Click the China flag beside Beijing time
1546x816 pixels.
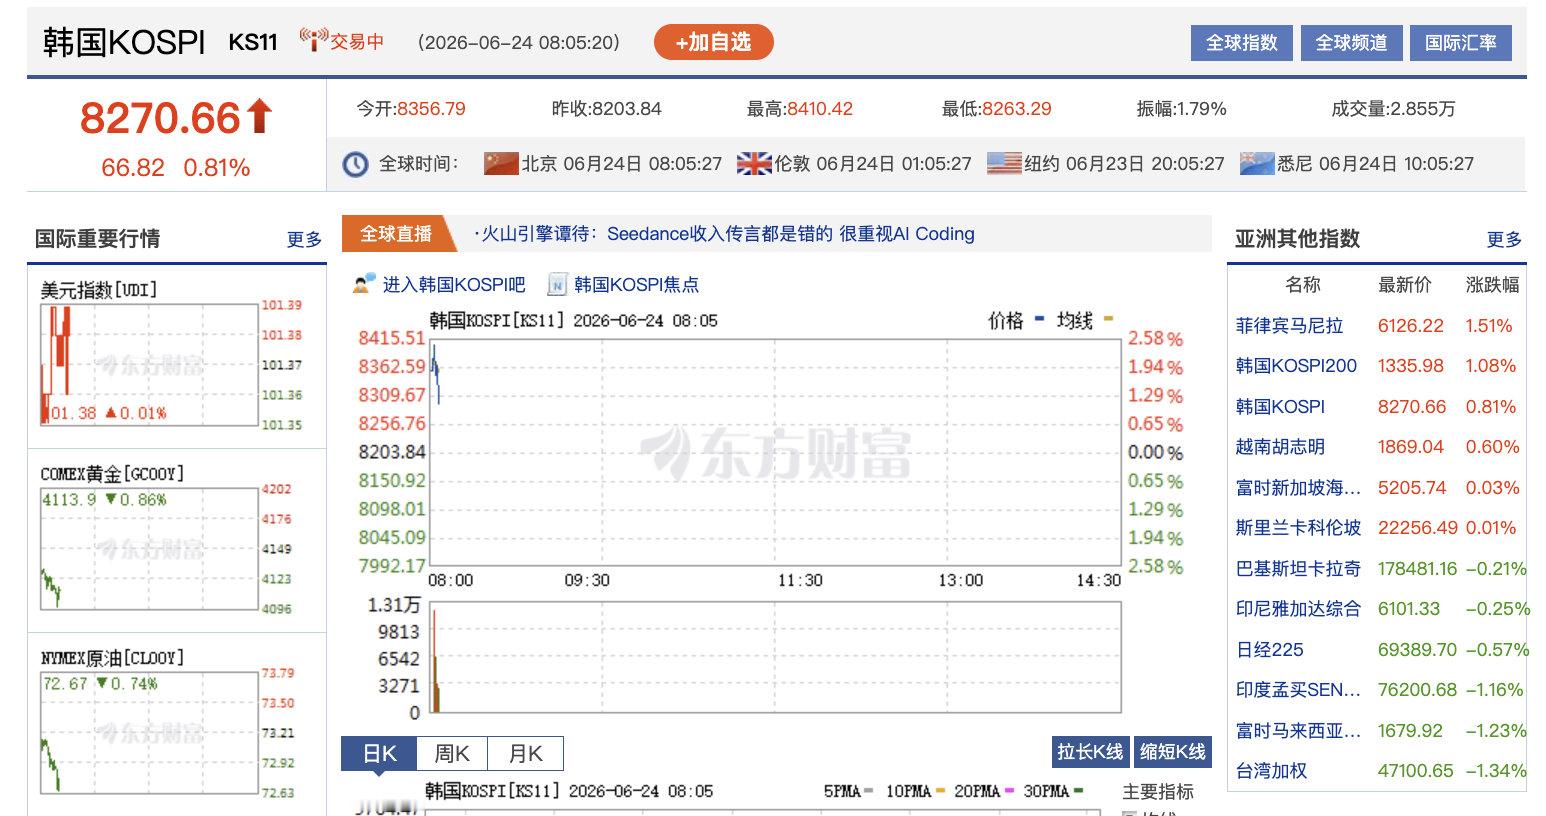(501, 163)
